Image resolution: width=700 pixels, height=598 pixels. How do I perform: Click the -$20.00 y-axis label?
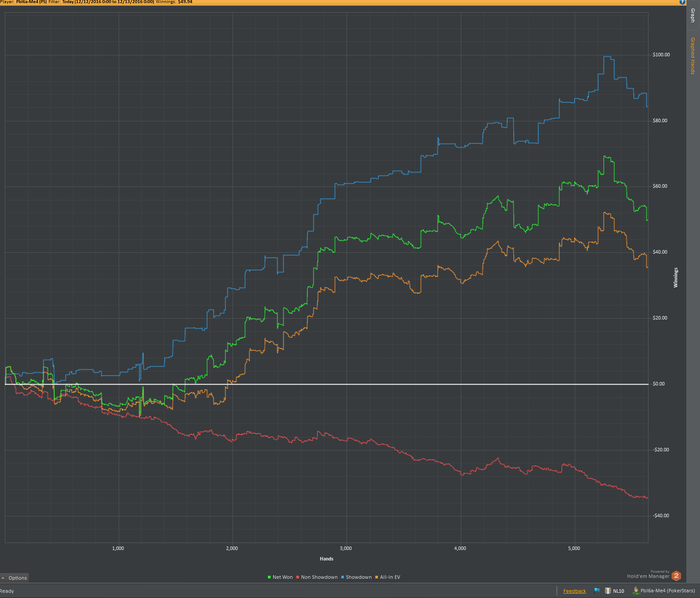(661, 450)
